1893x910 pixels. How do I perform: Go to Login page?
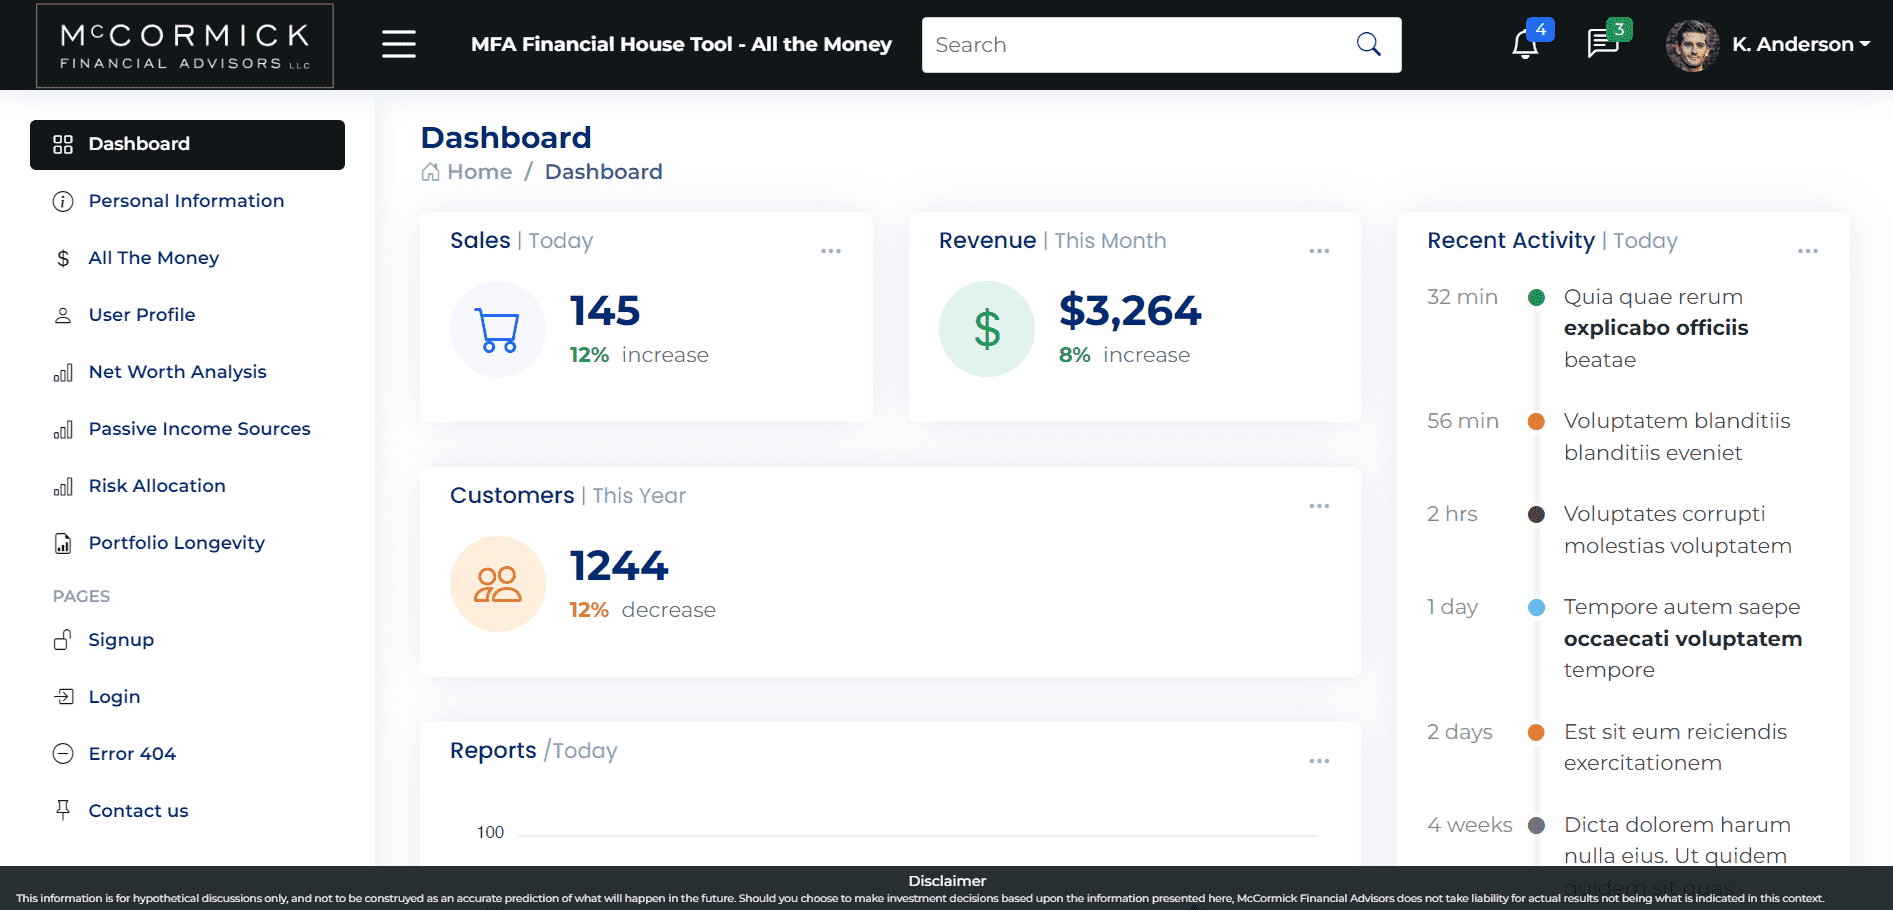pyautogui.click(x=187, y=697)
